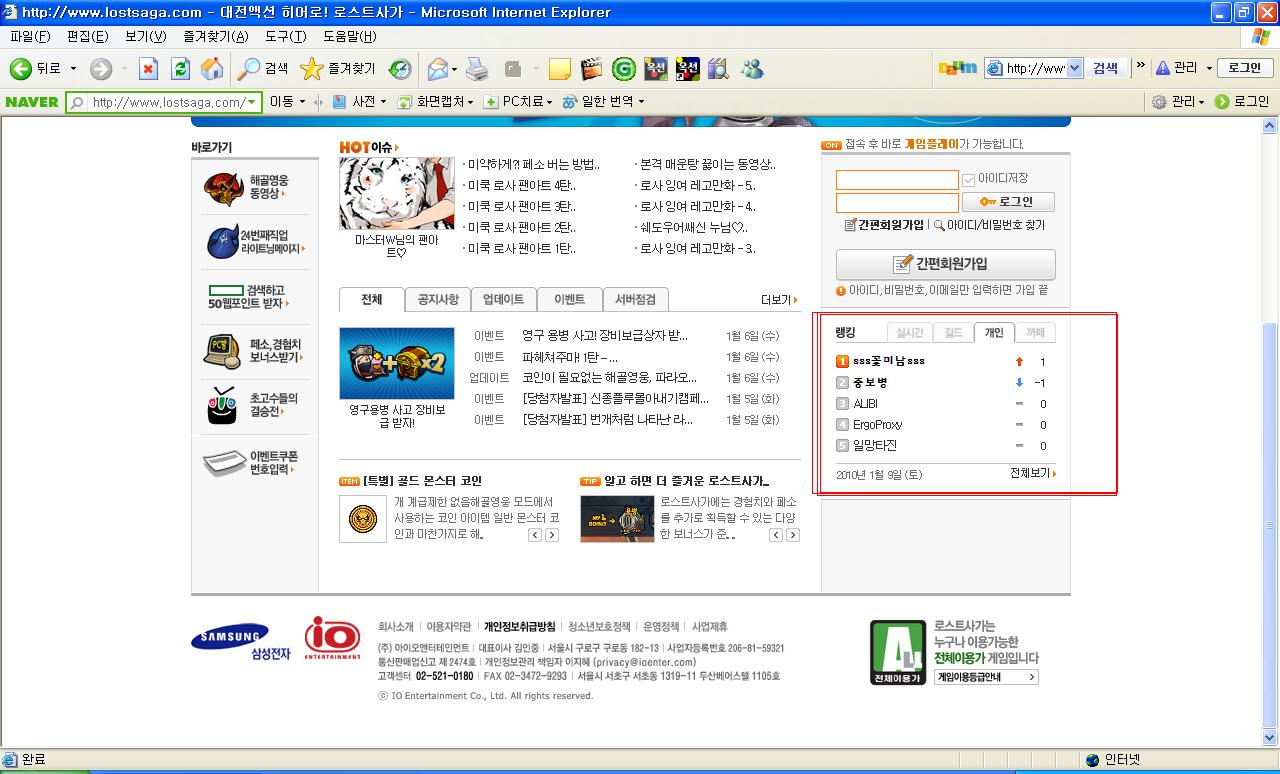Click the Forward arrow button
Image resolution: width=1280 pixels, height=774 pixels.
click(x=100, y=68)
